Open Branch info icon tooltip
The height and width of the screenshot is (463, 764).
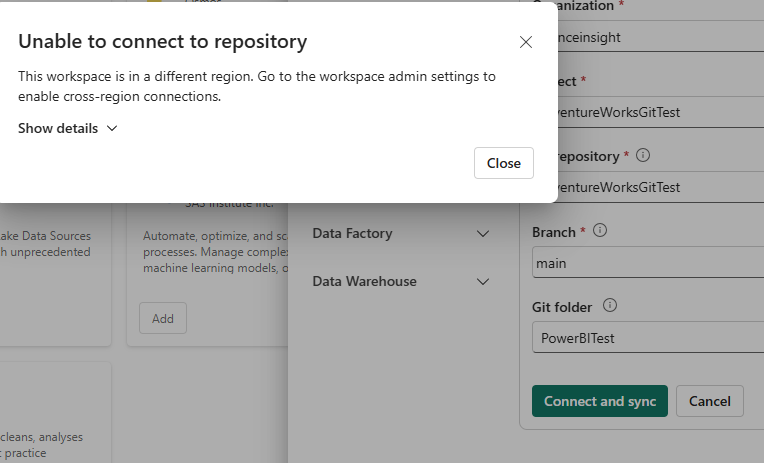[600, 231]
